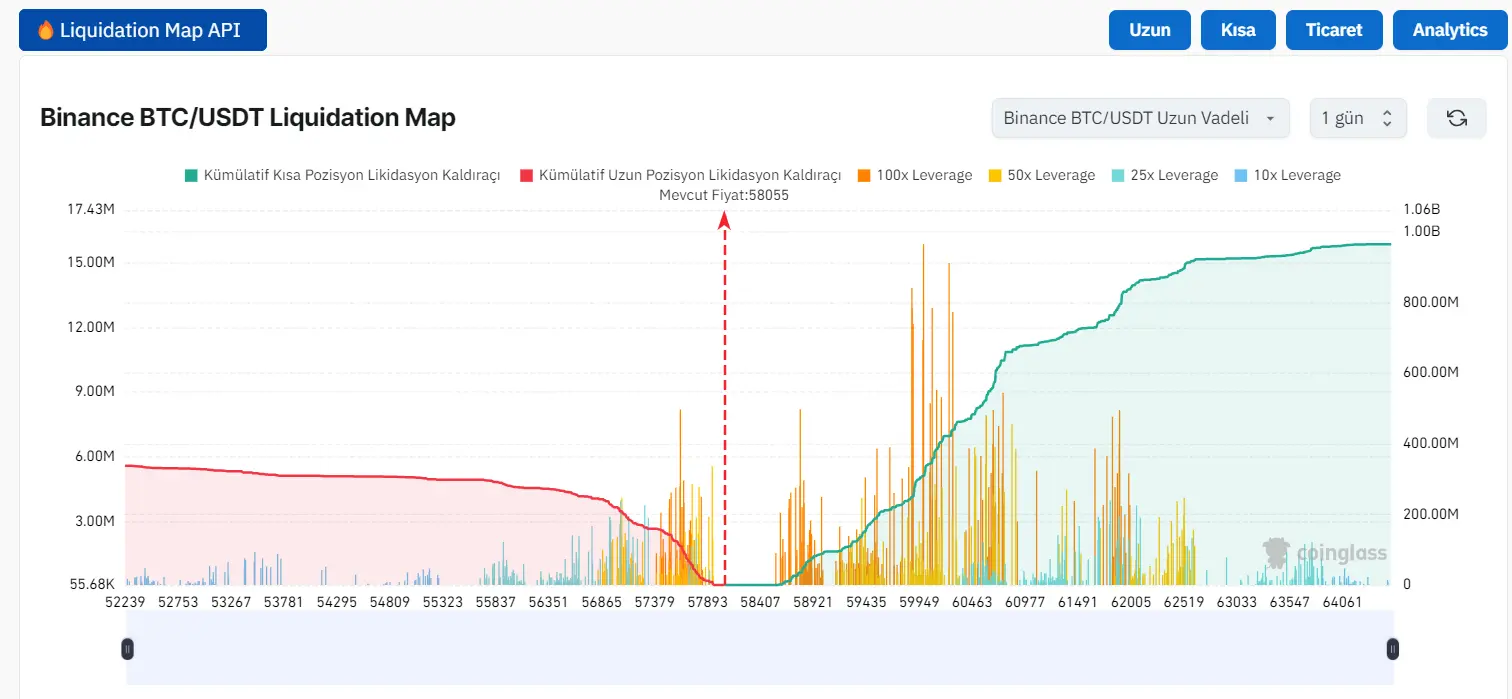Click the 400.00M right axis label
Viewport: 1512px width, 699px height.
1431,443
